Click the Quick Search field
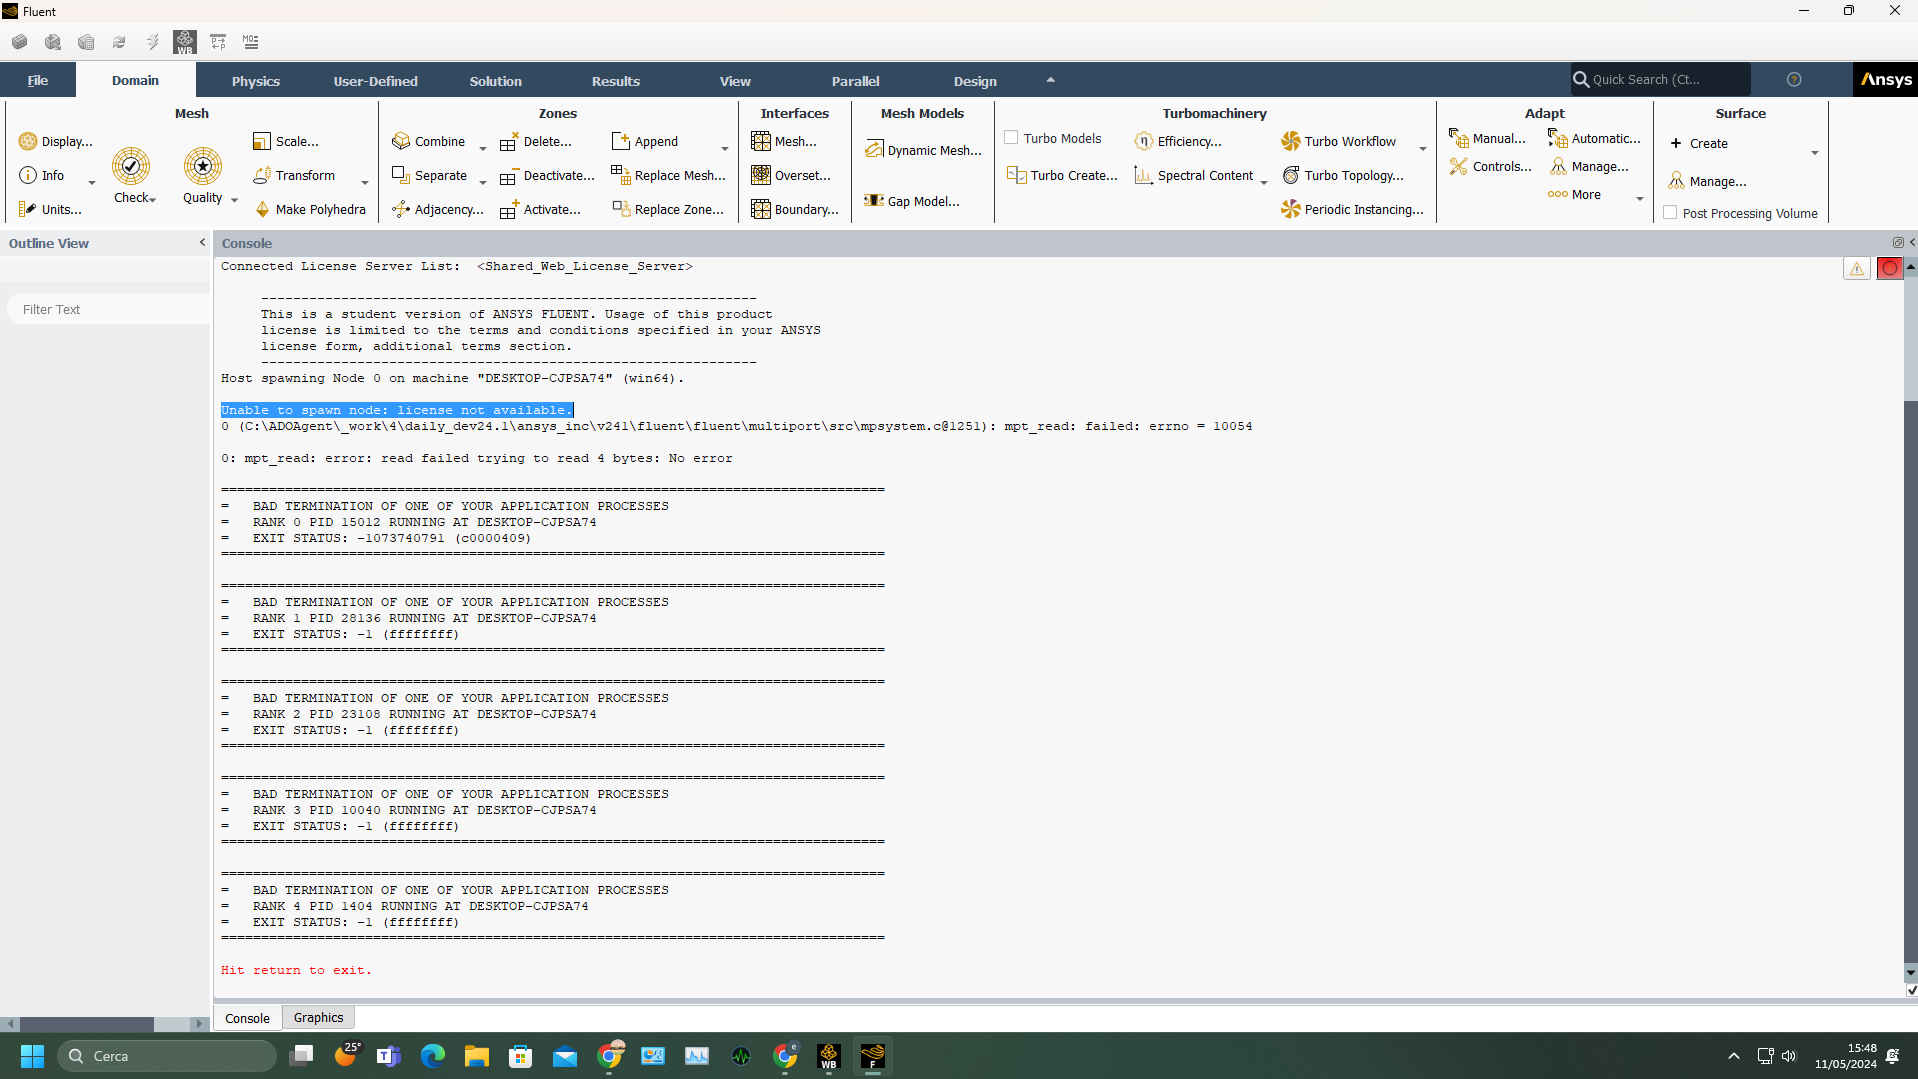Viewport: 1918px width, 1079px height. [1660, 79]
